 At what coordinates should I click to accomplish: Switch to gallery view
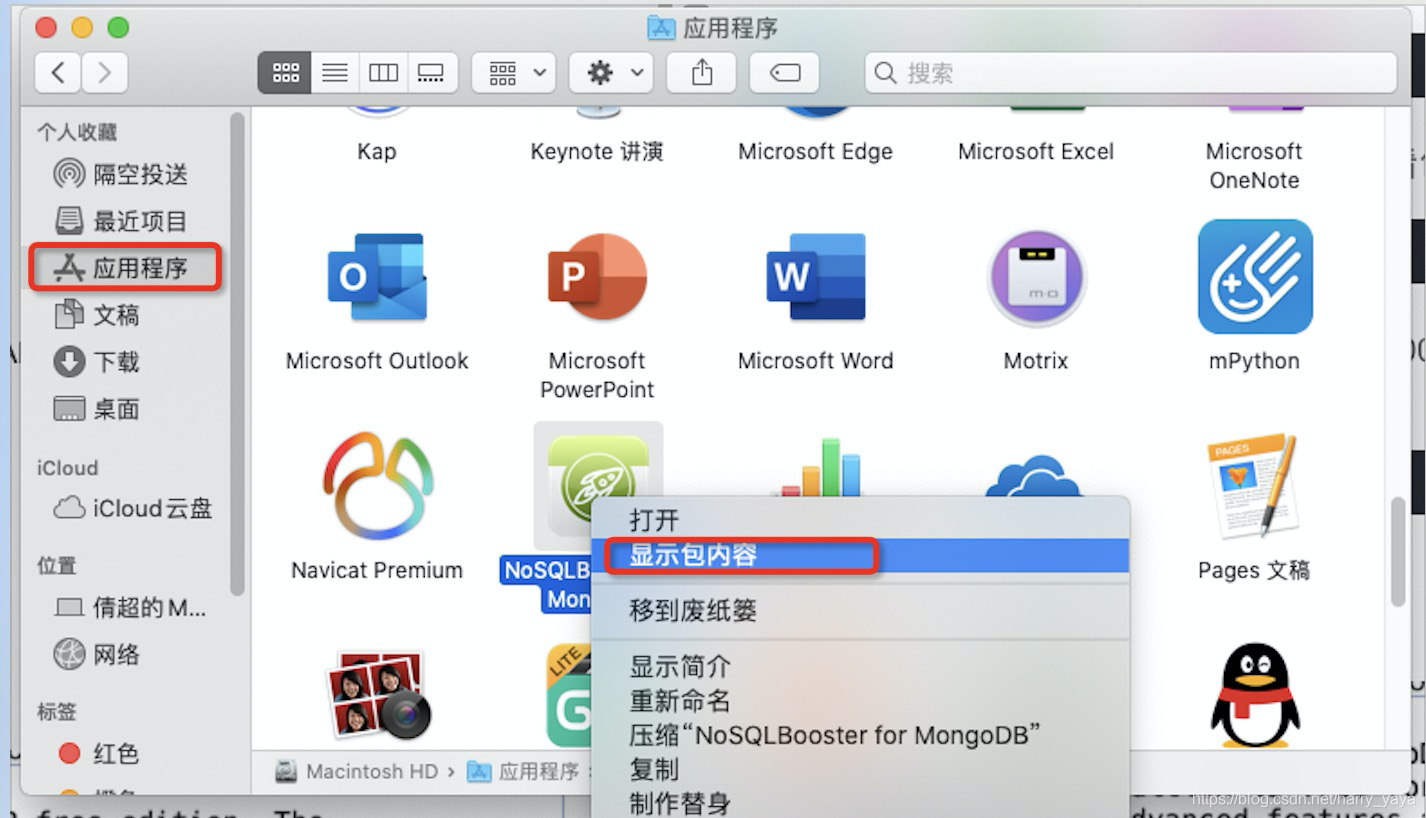[x=432, y=73]
